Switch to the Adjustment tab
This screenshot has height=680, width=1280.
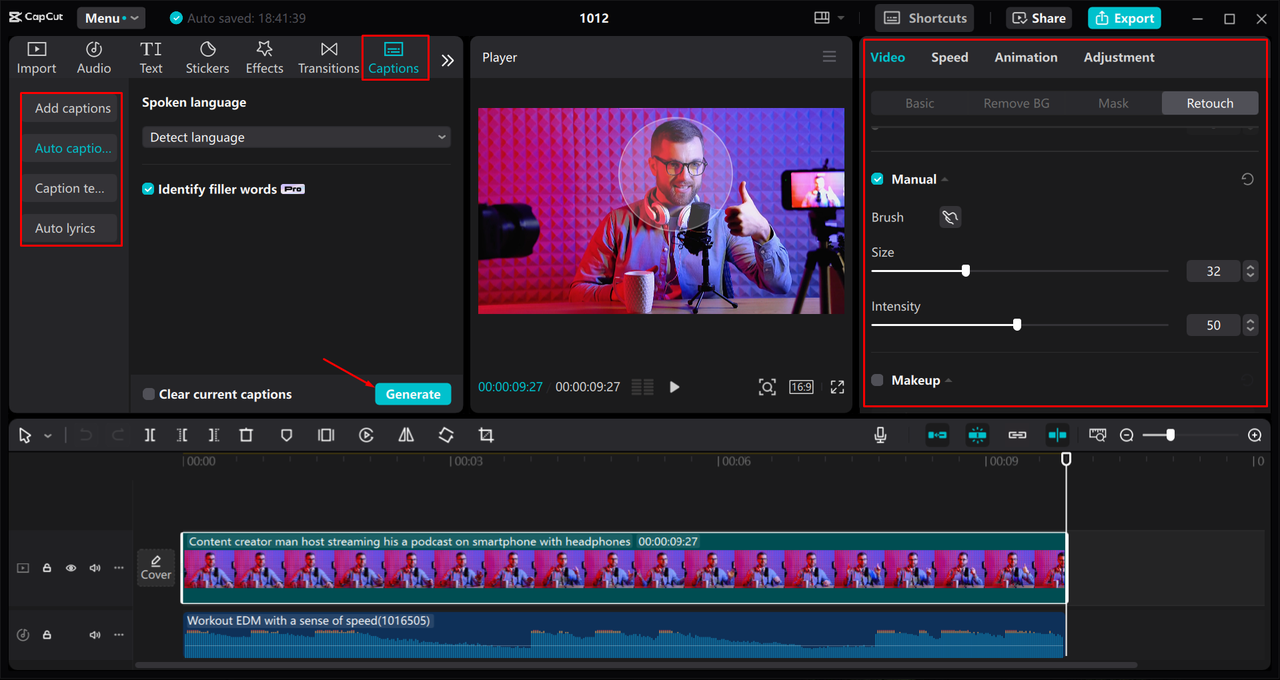click(1119, 57)
